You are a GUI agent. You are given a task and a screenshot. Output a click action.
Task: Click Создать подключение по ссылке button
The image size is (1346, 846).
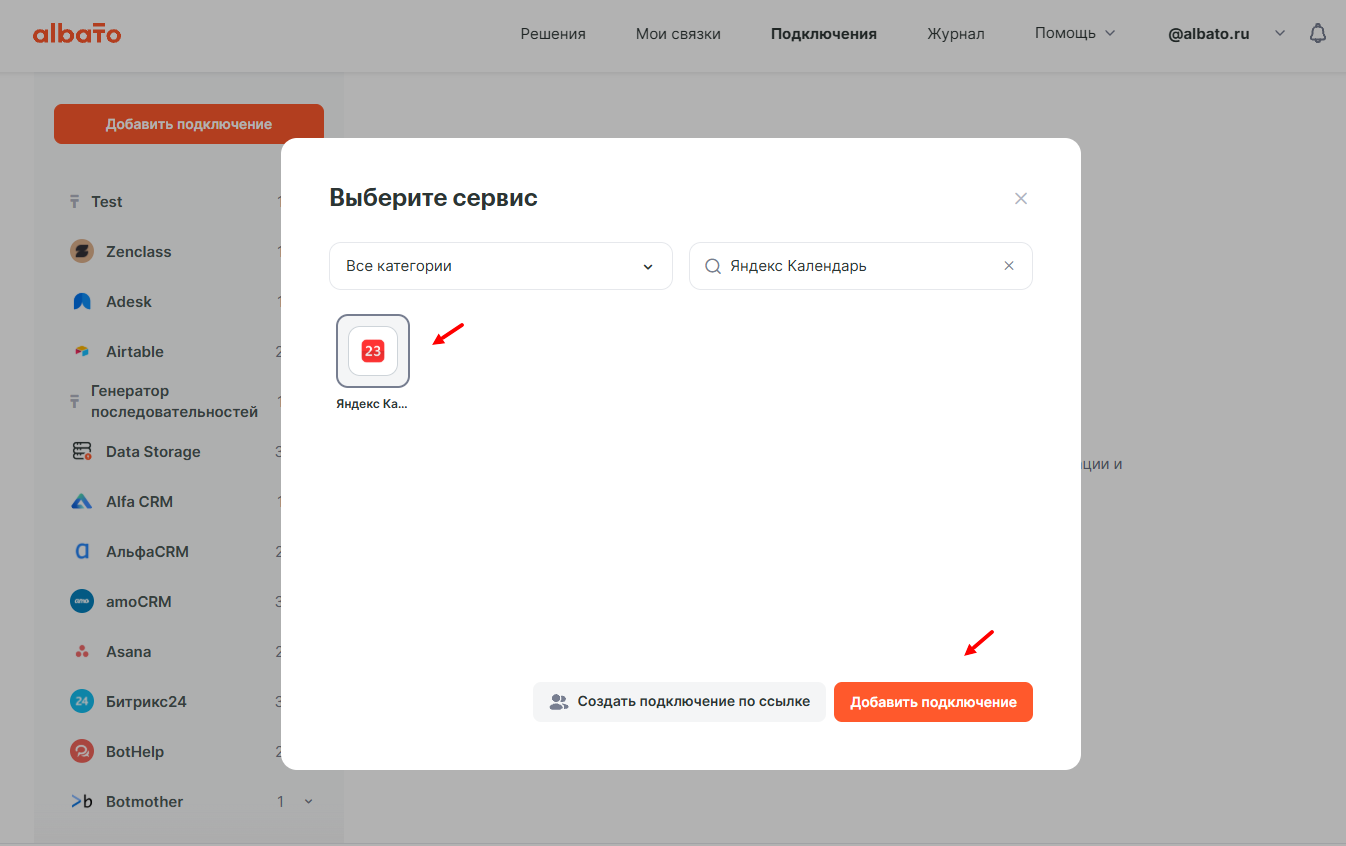pyautogui.click(x=679, y=702)
